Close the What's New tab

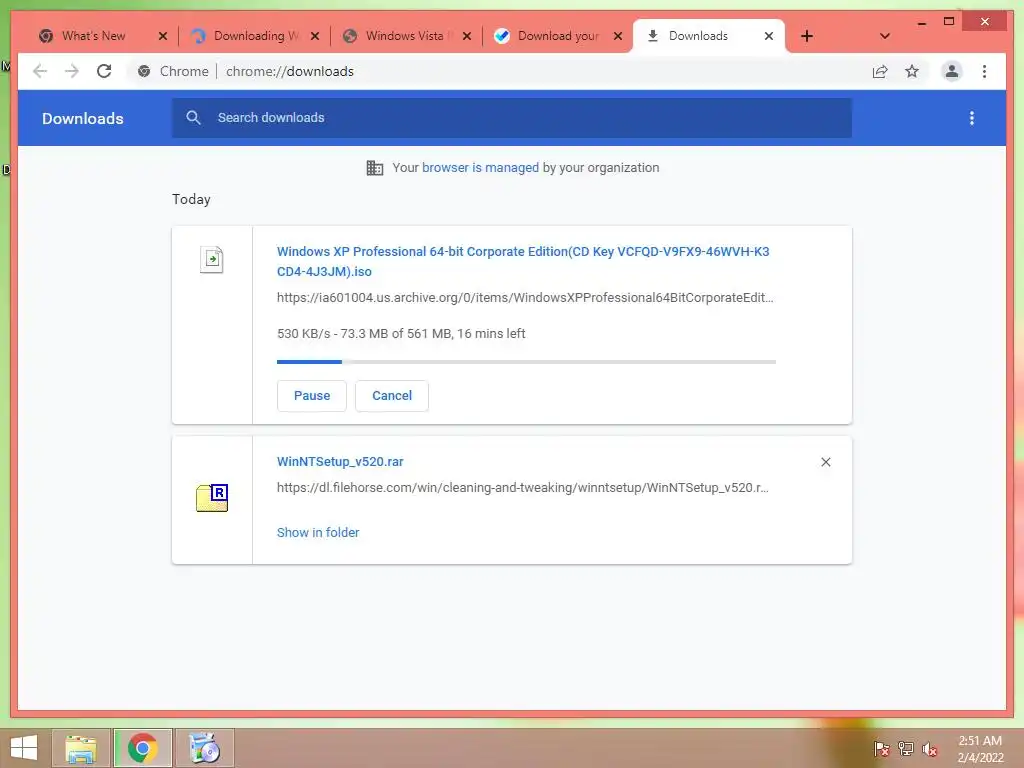pyautogui.click(x=163, y=36)
